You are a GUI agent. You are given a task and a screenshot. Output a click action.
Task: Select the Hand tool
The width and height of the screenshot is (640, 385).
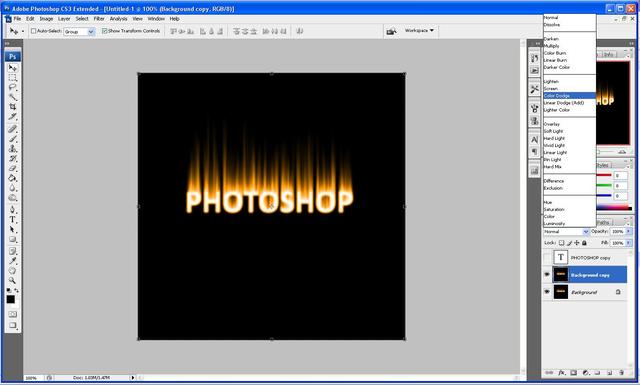point(13,271)
